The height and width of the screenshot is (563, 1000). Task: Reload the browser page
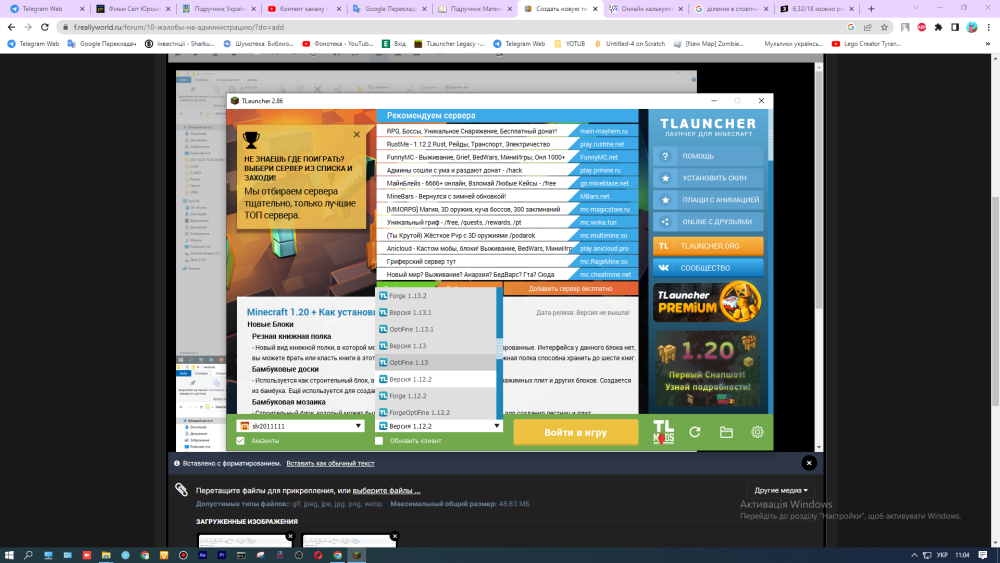pos(45,27)
